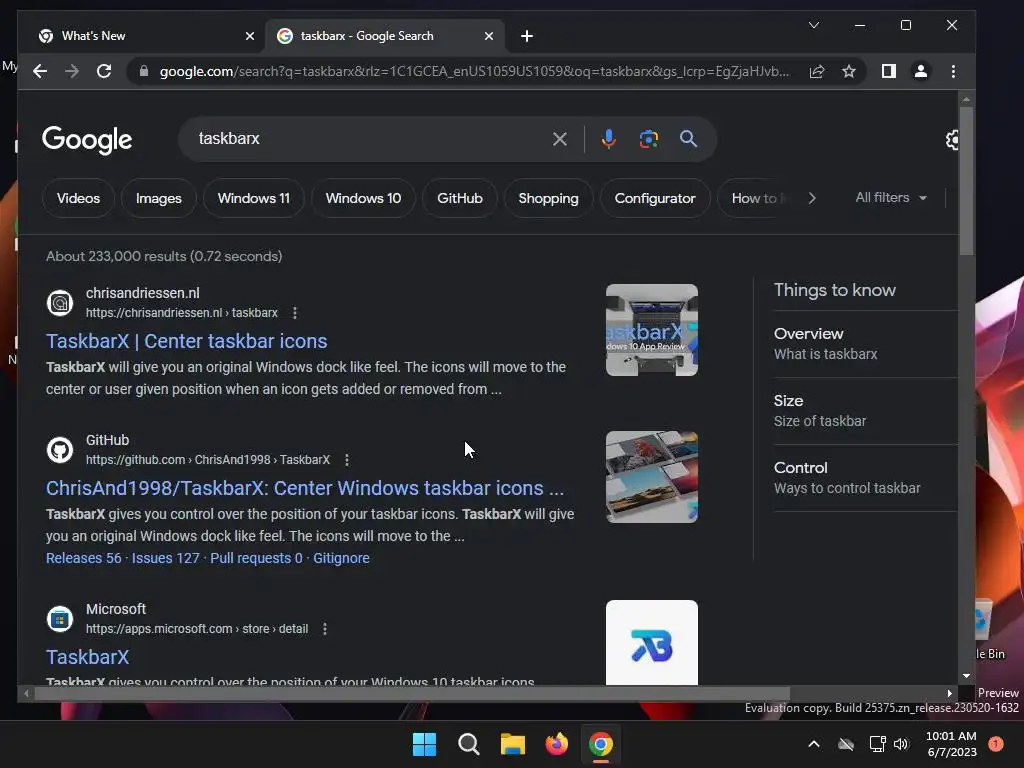Open the Issues 127 sublink

click(x=165, y=558)
